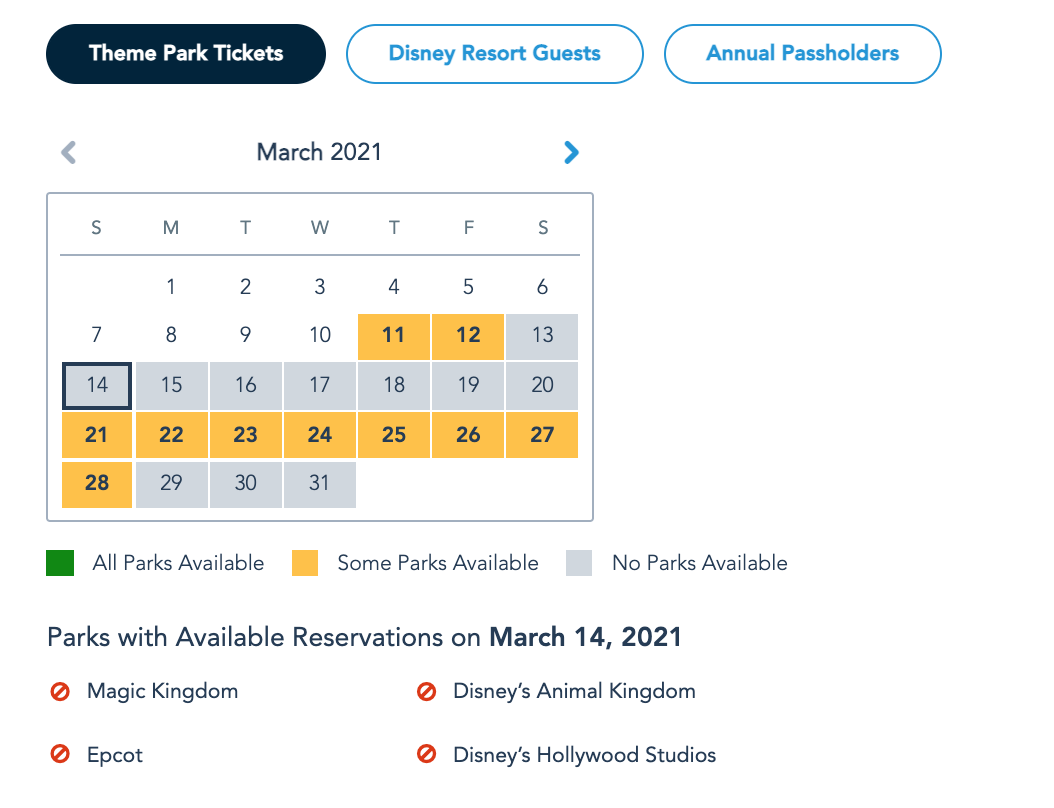The image size is (1054, 808).
Task: Open the Annual Passholders tab
Action: tap(802, 54)
